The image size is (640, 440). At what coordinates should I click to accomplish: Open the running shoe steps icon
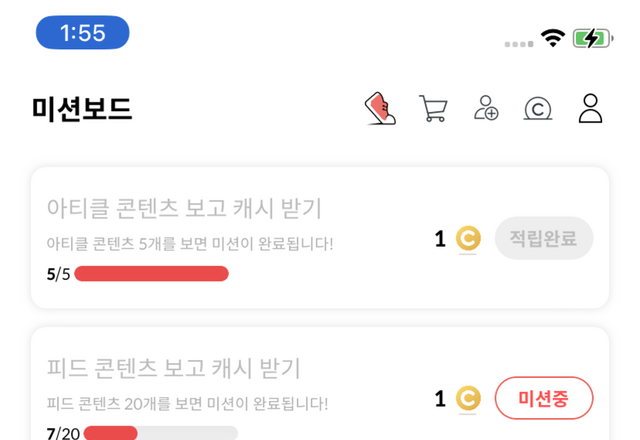point(380,108)
